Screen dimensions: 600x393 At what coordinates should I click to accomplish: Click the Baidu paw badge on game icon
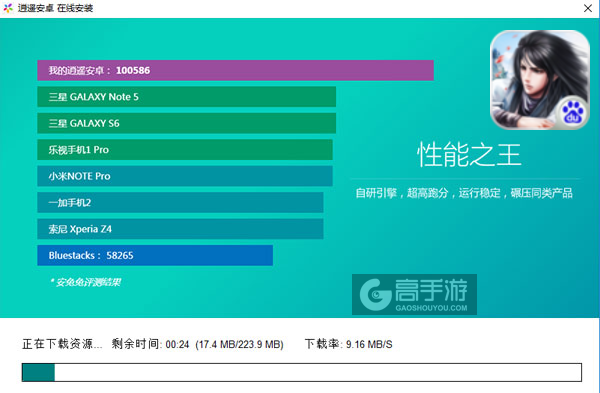click(572, 113)
